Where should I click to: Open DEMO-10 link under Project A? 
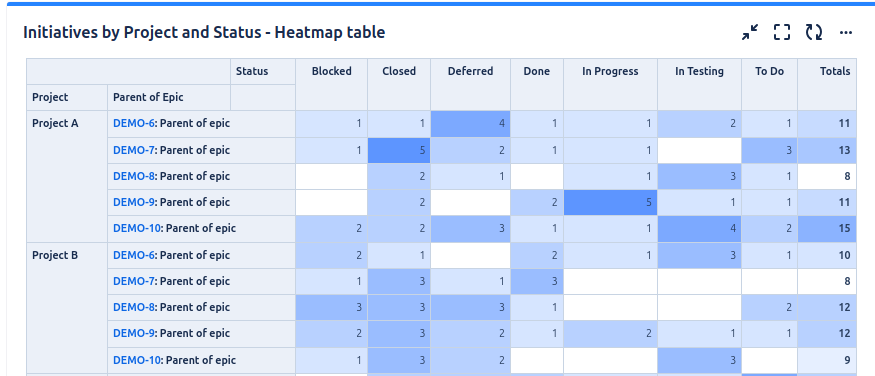[137, 228]
